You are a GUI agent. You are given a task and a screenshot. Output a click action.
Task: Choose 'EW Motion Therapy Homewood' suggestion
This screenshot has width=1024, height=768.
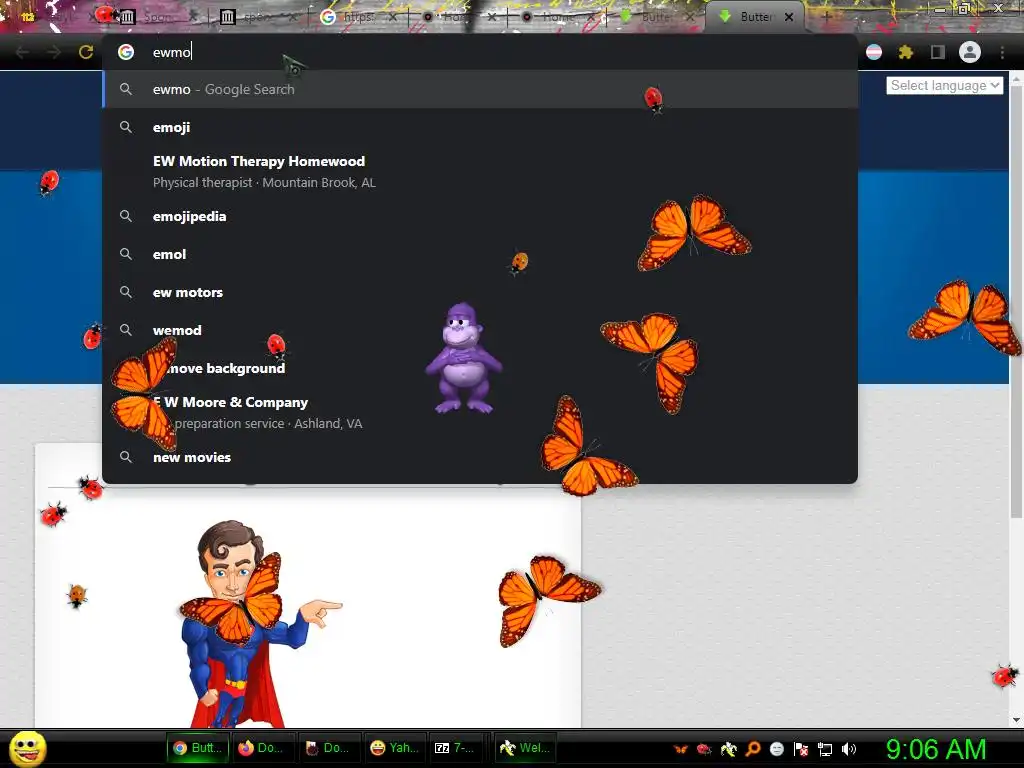pos(480,172)
